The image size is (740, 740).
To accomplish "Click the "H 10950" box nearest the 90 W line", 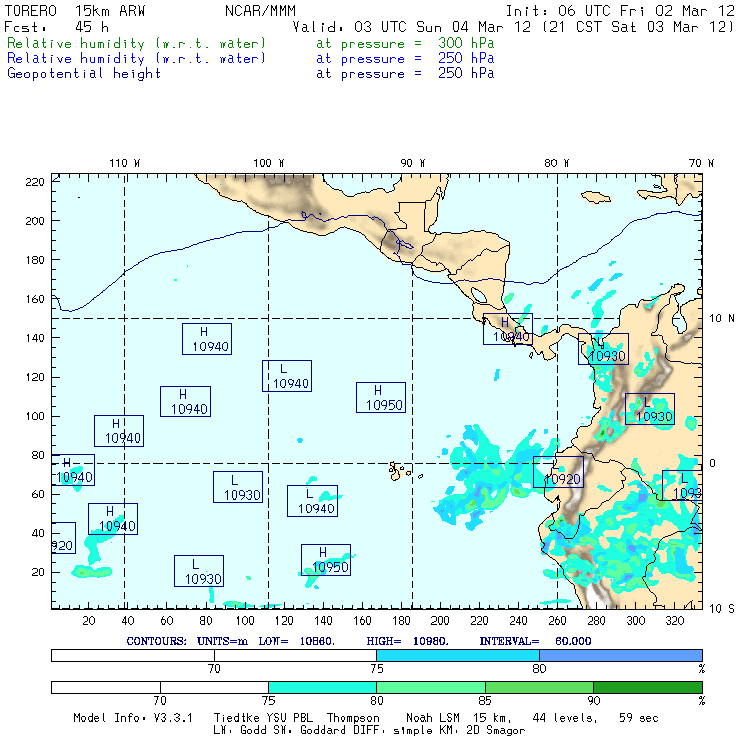I will point(381,397).
